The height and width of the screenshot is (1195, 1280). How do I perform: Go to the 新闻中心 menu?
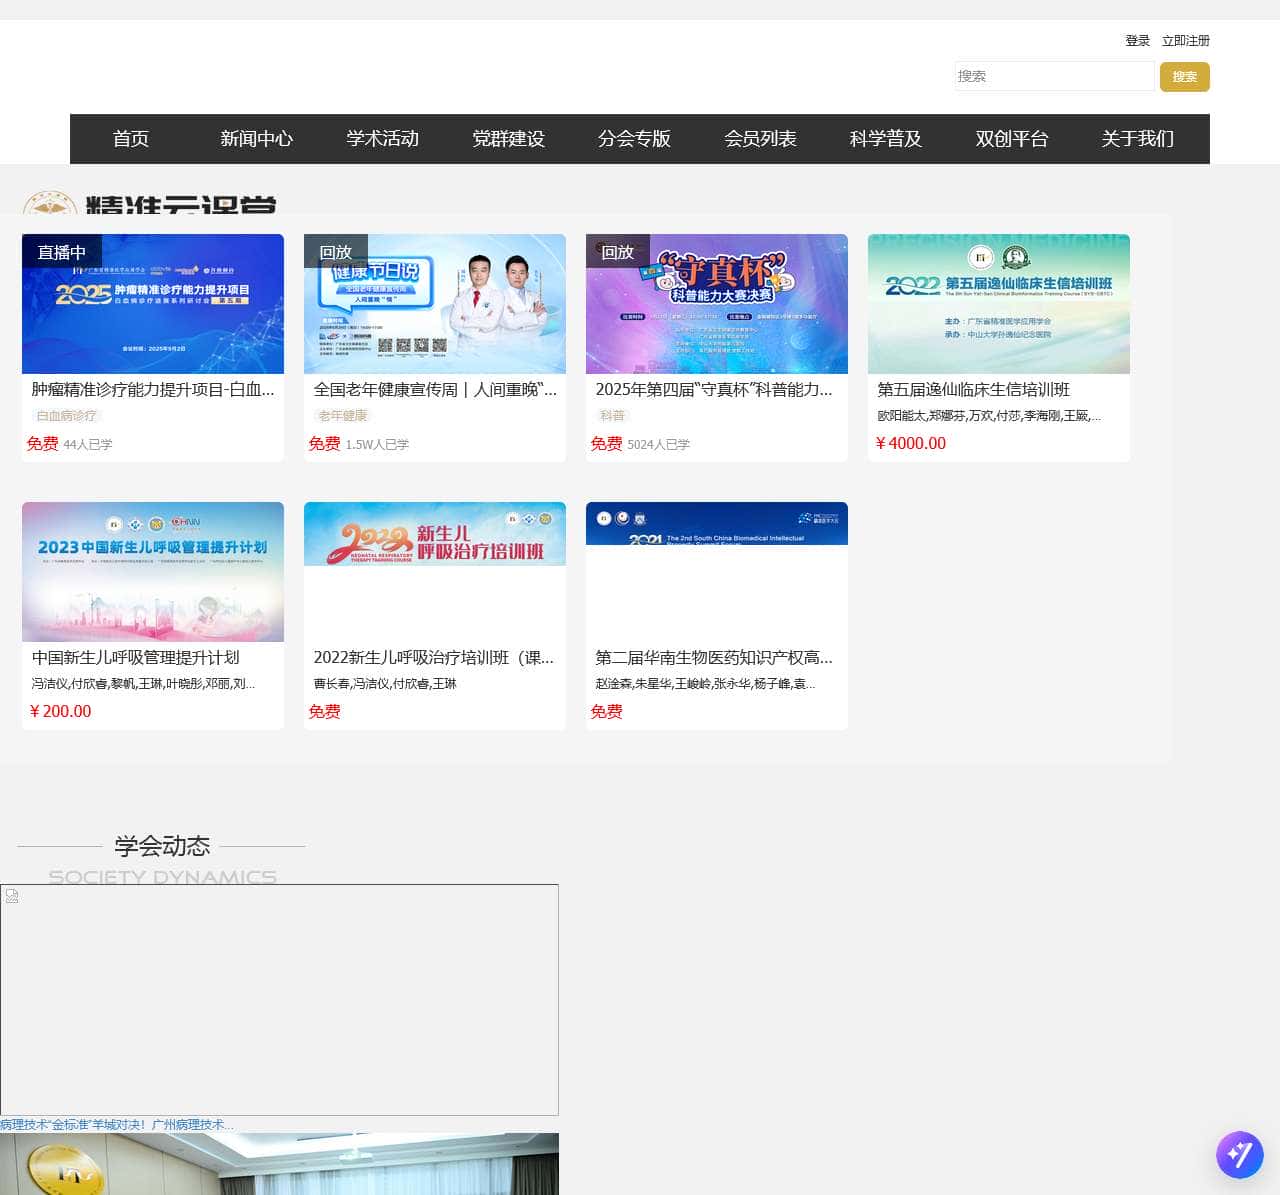(x=256, y=139)
